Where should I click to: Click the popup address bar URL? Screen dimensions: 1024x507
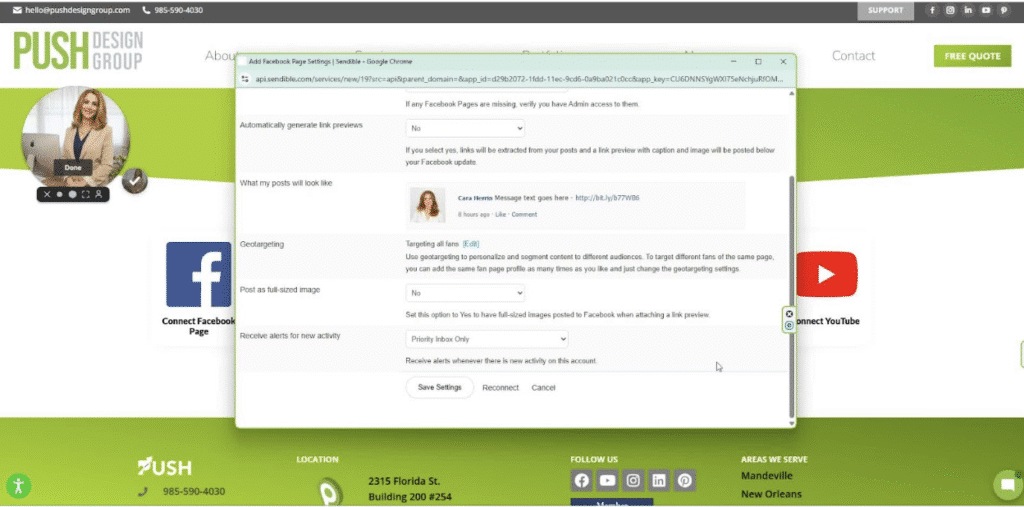pyautogui.click(x=519, y=79)
